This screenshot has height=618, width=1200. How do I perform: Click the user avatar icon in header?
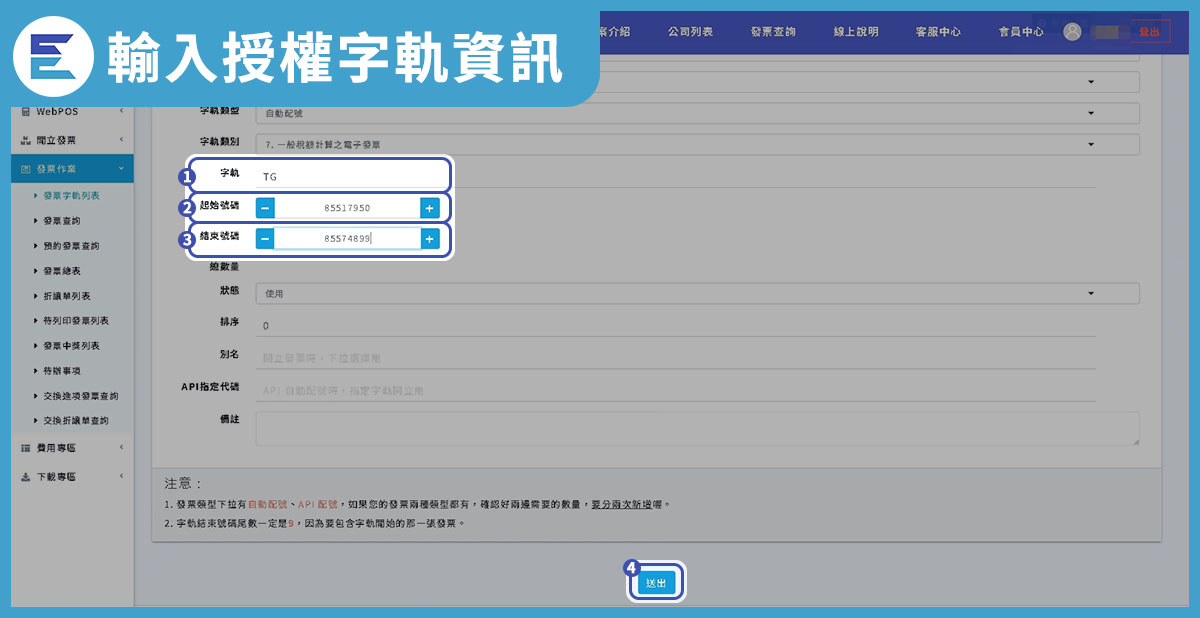click(1072, 32)
